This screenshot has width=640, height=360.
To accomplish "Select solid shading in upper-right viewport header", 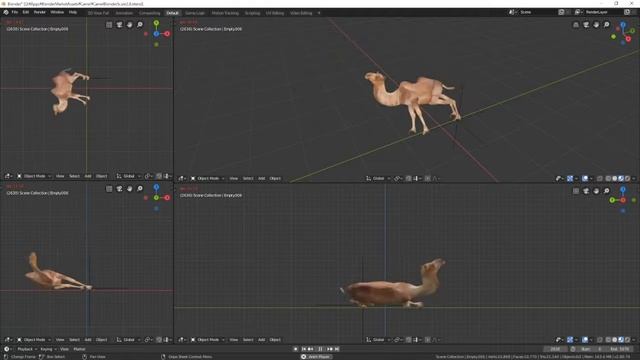I will [x=615, y=178].
